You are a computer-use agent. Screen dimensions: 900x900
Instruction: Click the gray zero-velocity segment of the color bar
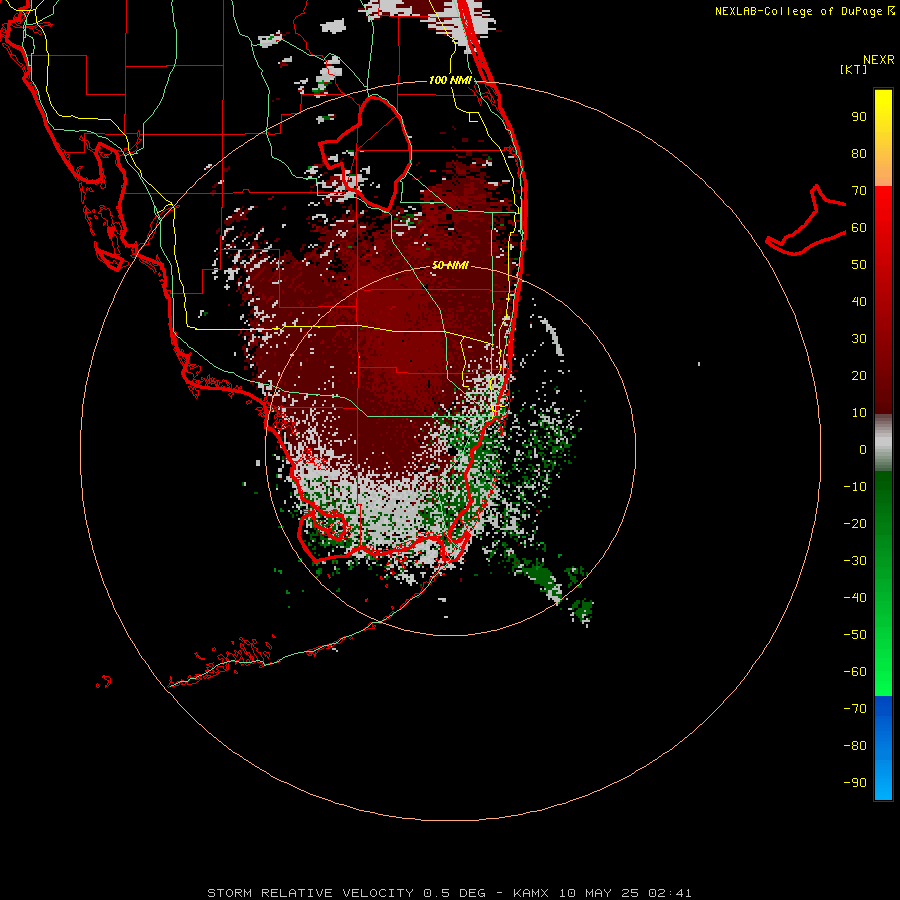pos(883,443)
